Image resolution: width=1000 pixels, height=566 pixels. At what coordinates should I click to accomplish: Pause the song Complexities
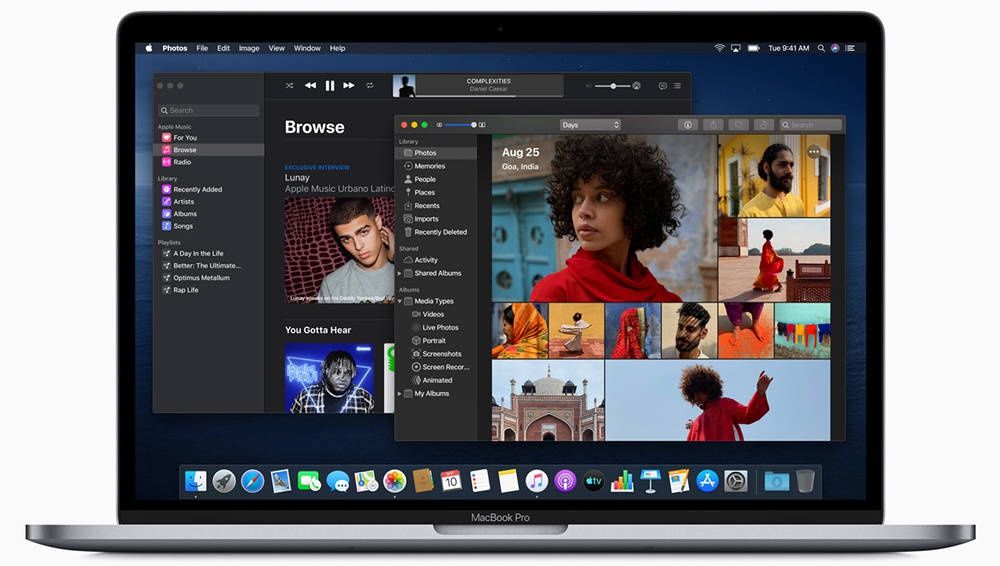click(x=330, y=86)
